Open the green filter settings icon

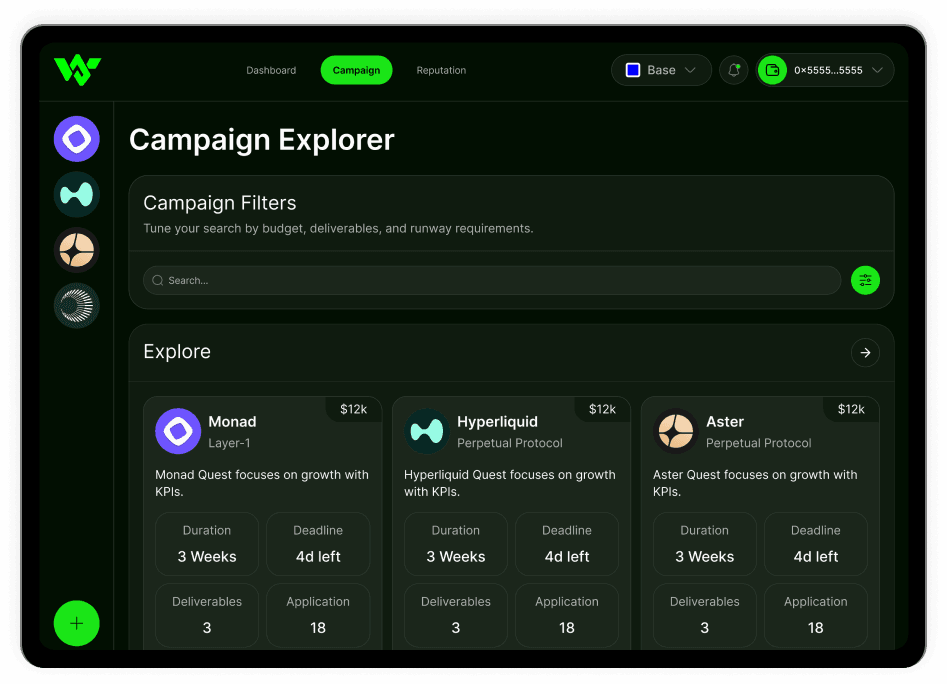point(865,281)
